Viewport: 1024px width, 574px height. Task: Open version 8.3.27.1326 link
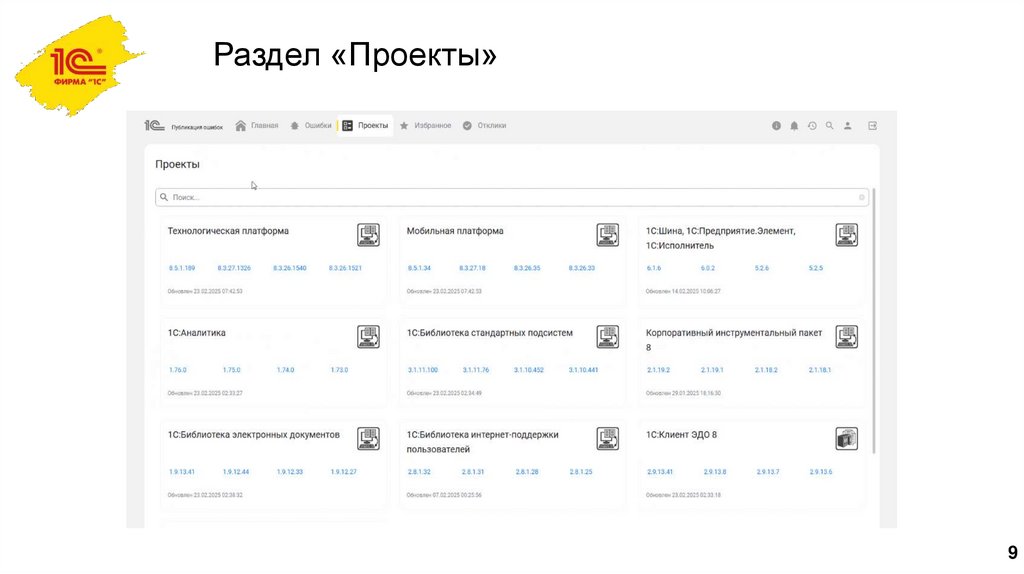234,268
